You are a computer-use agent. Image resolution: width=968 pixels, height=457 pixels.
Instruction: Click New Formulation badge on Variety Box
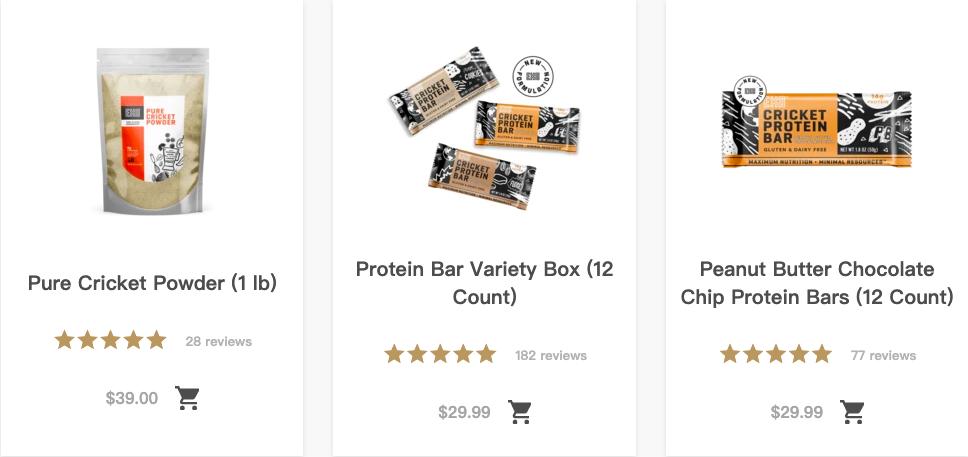click(x=533, y=77)
